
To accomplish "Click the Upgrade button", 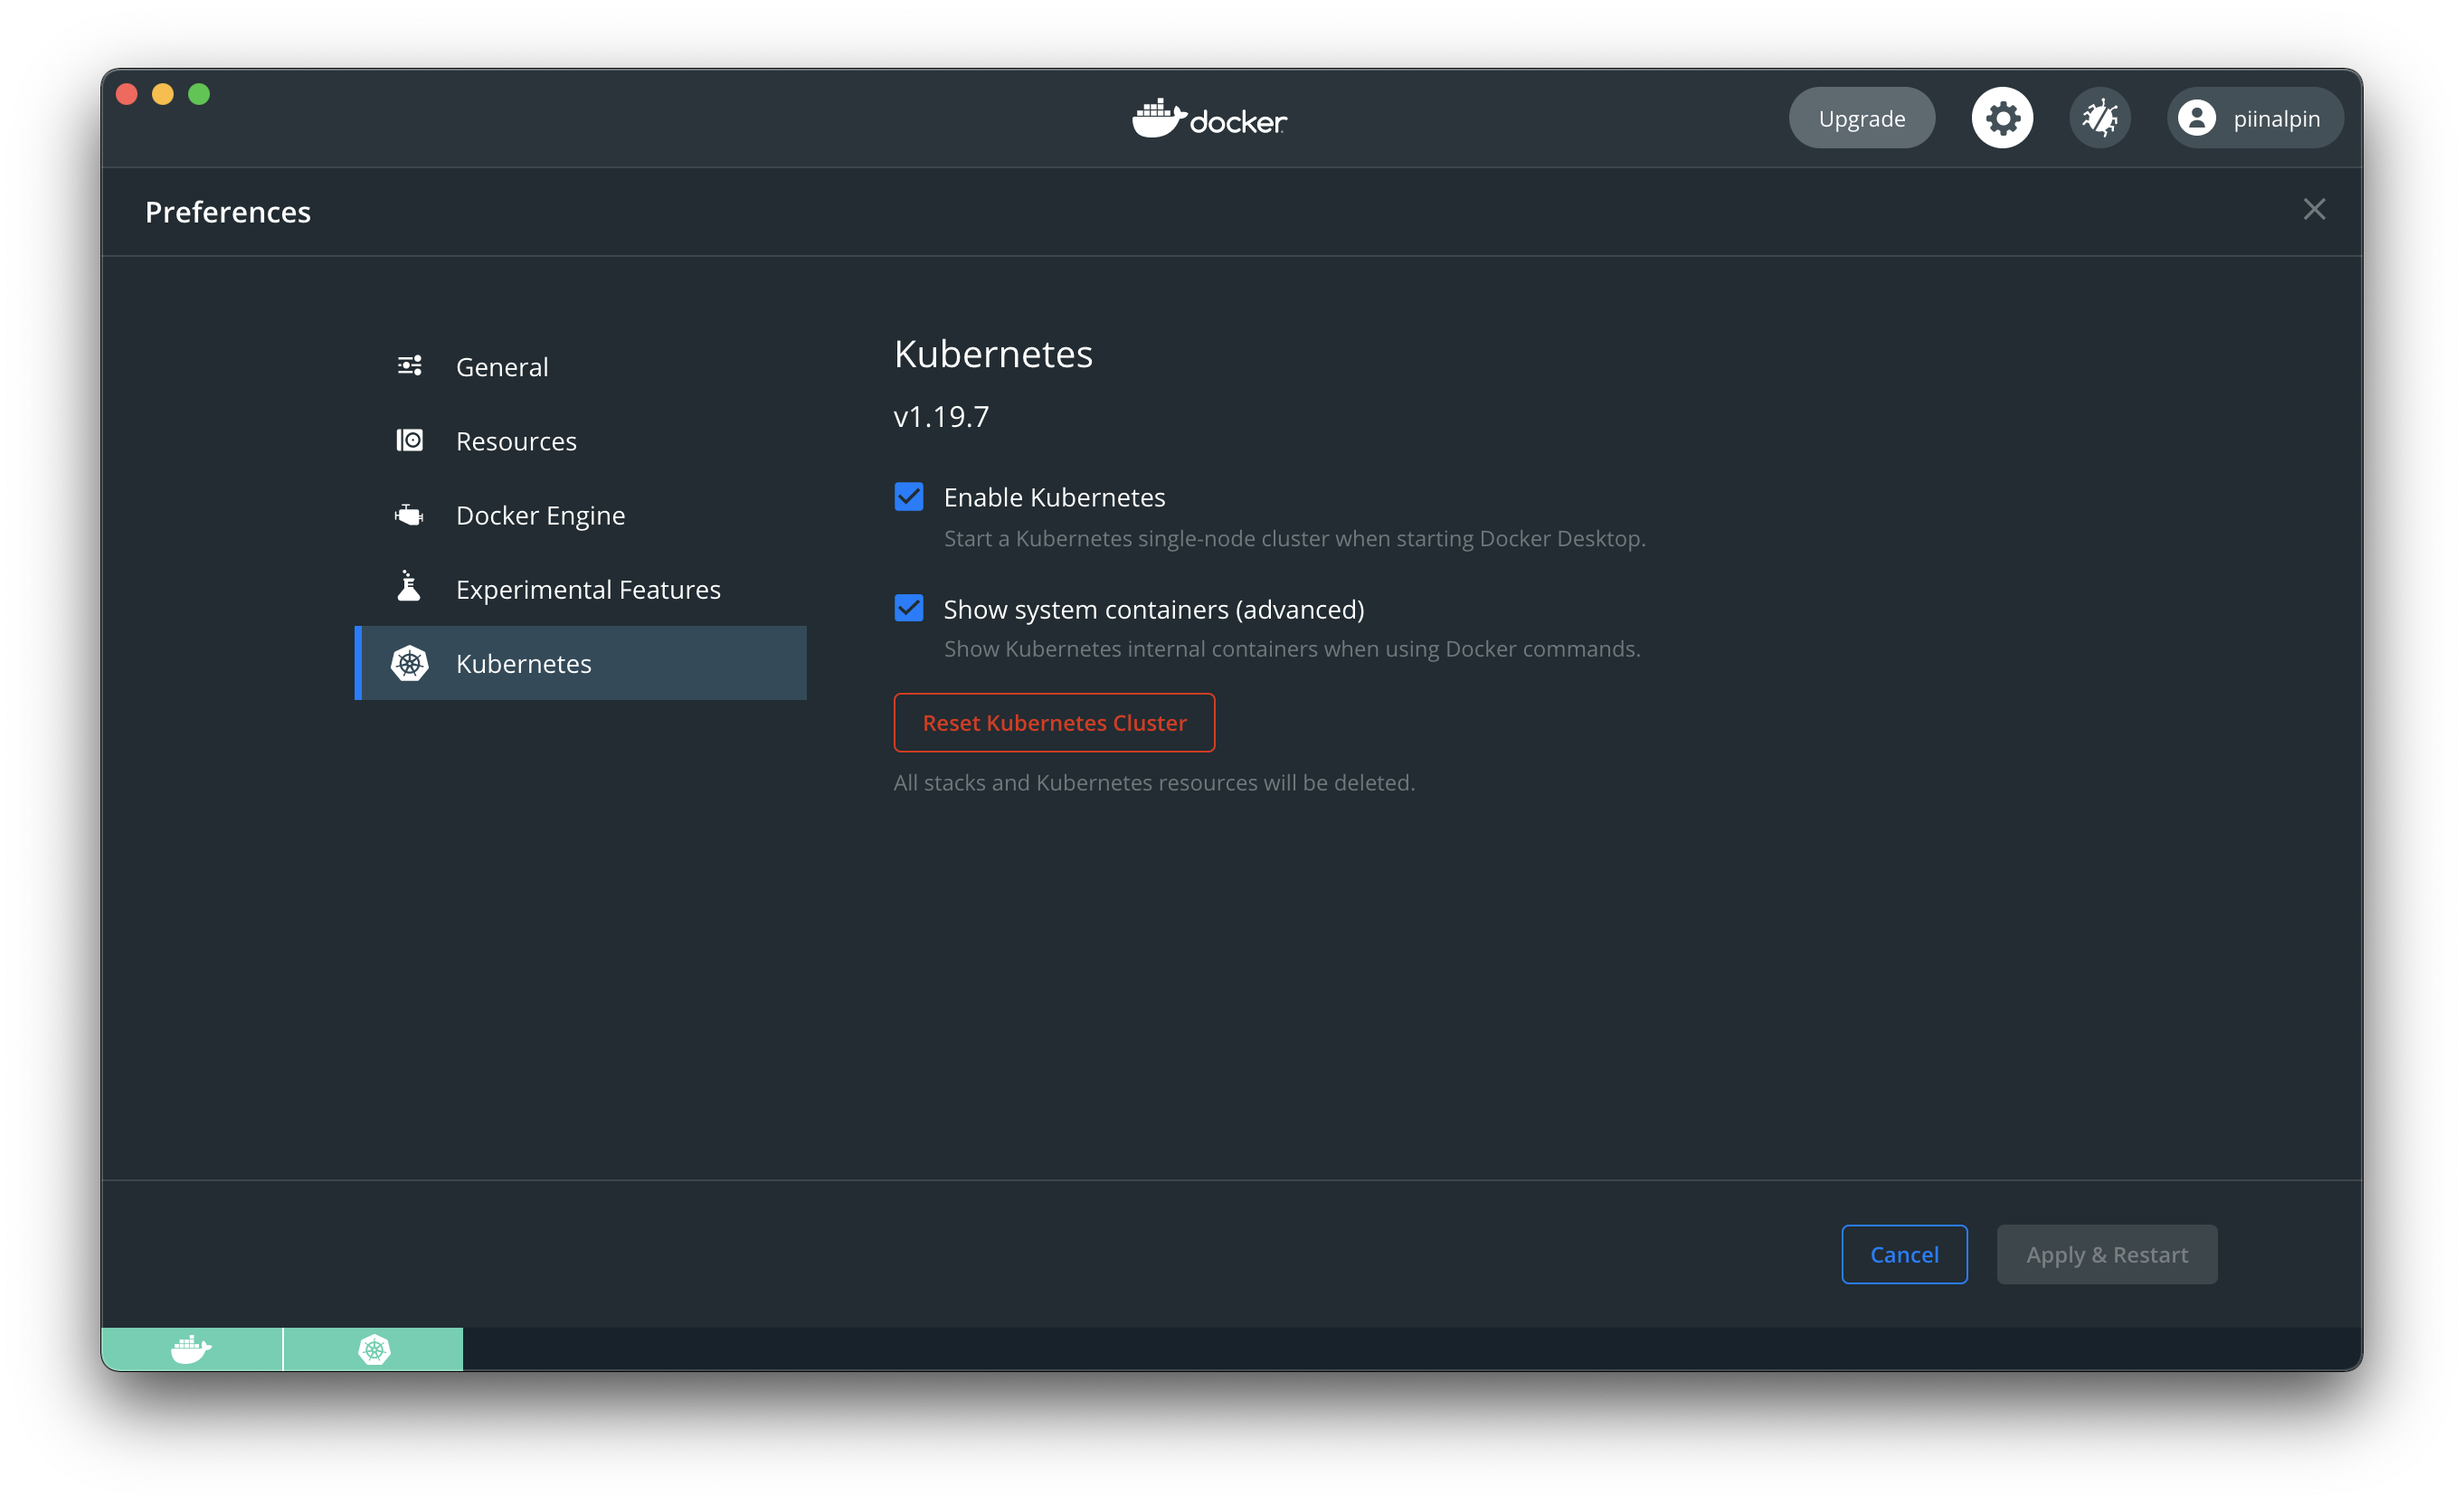I will tap(1861, 118).
